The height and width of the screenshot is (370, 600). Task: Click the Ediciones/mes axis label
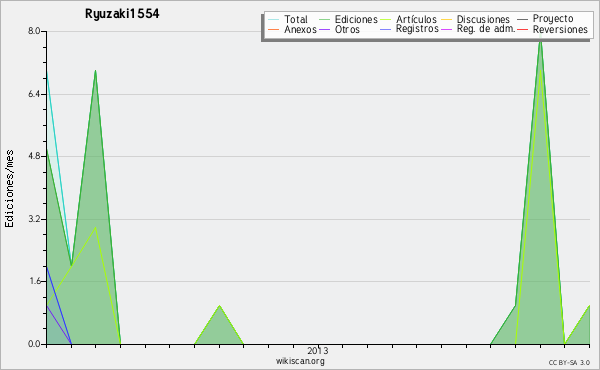(9, 189)
